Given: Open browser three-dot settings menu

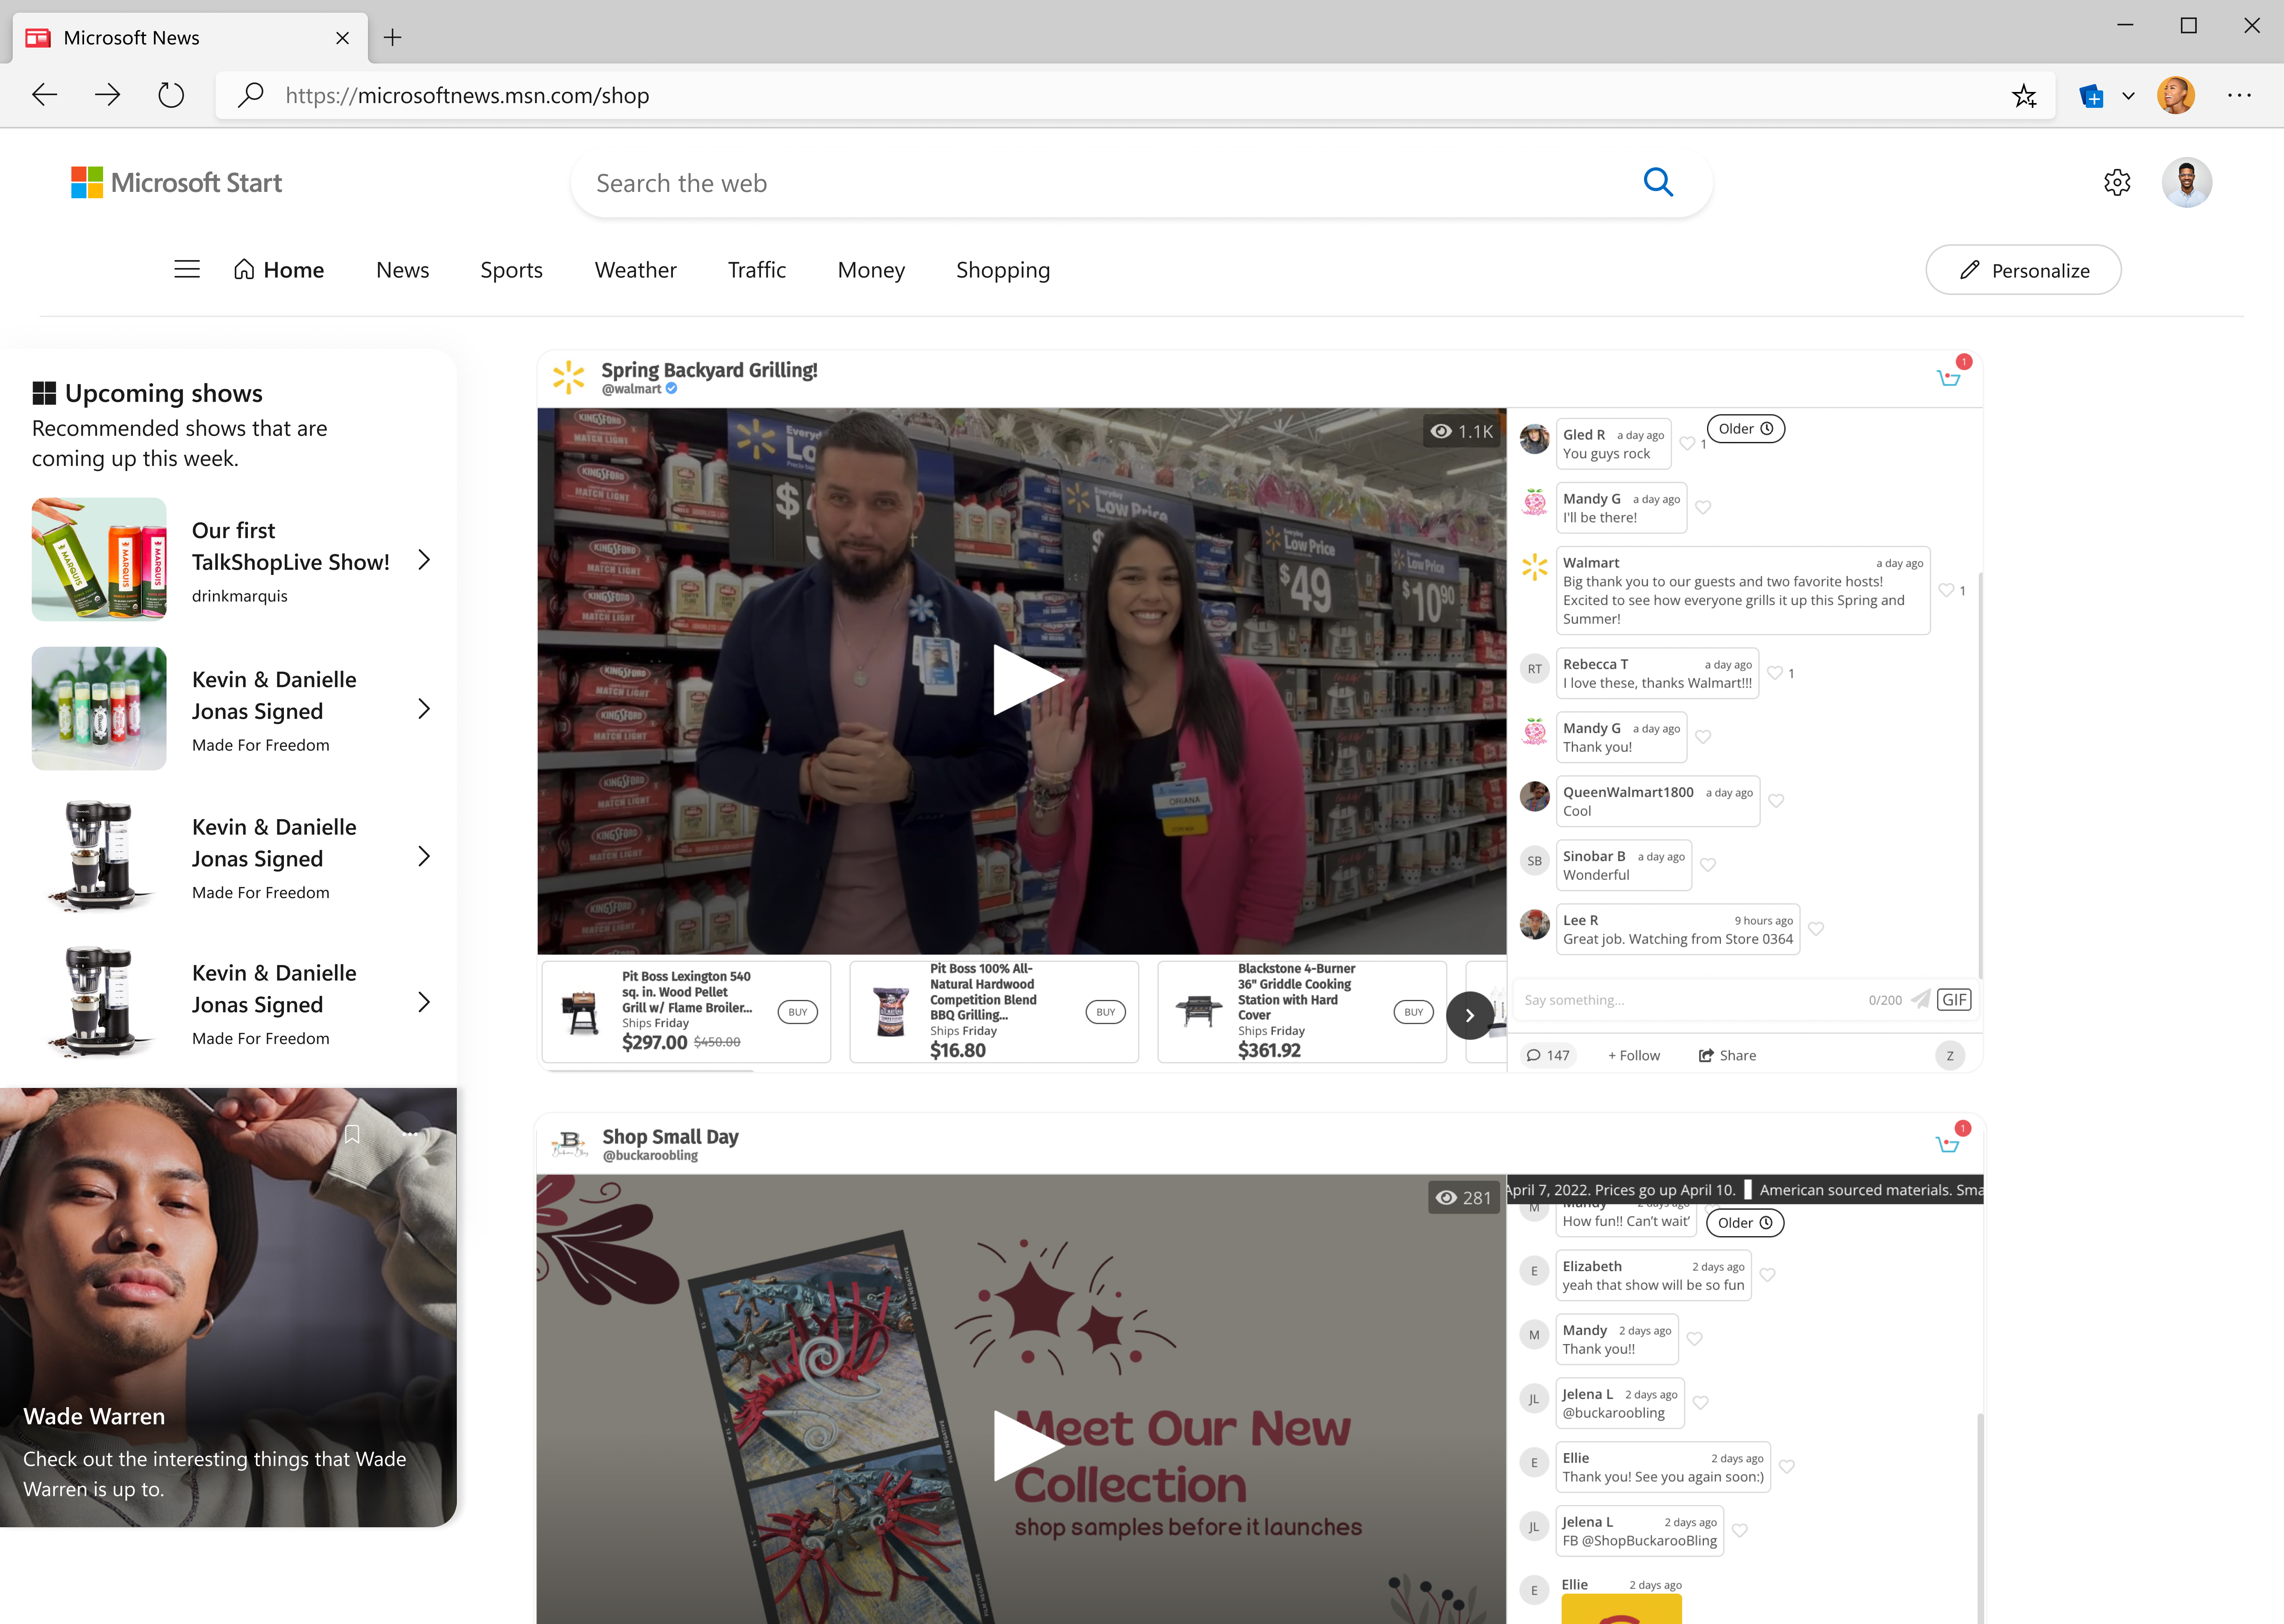Looking at the screenshot, I should [x=2239, y=95].
